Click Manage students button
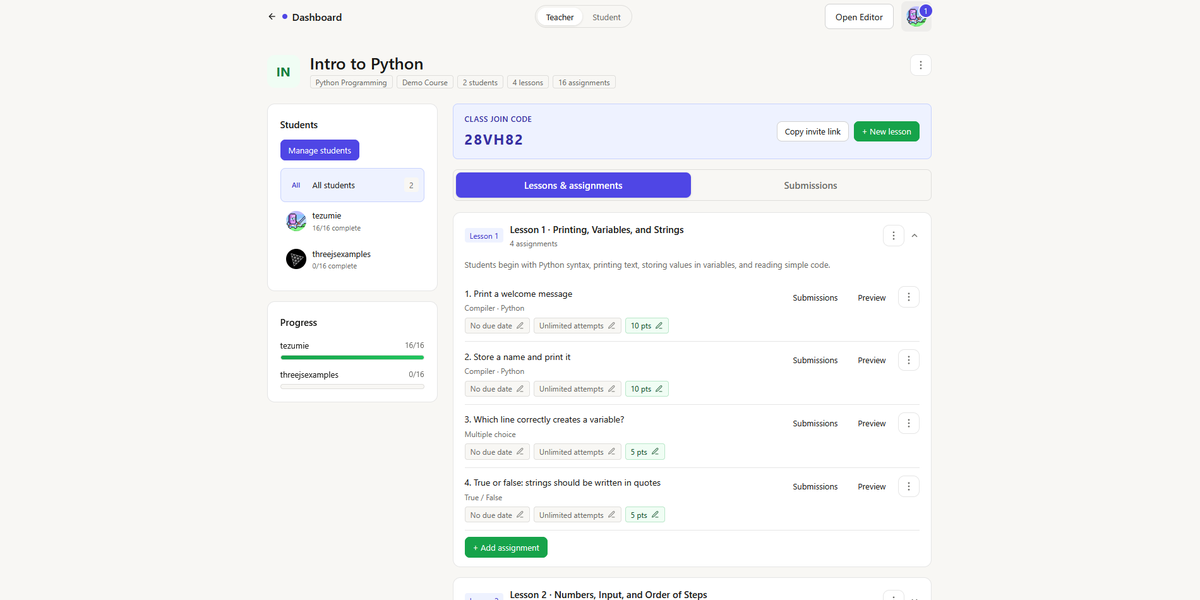 (x=319, y=150)
